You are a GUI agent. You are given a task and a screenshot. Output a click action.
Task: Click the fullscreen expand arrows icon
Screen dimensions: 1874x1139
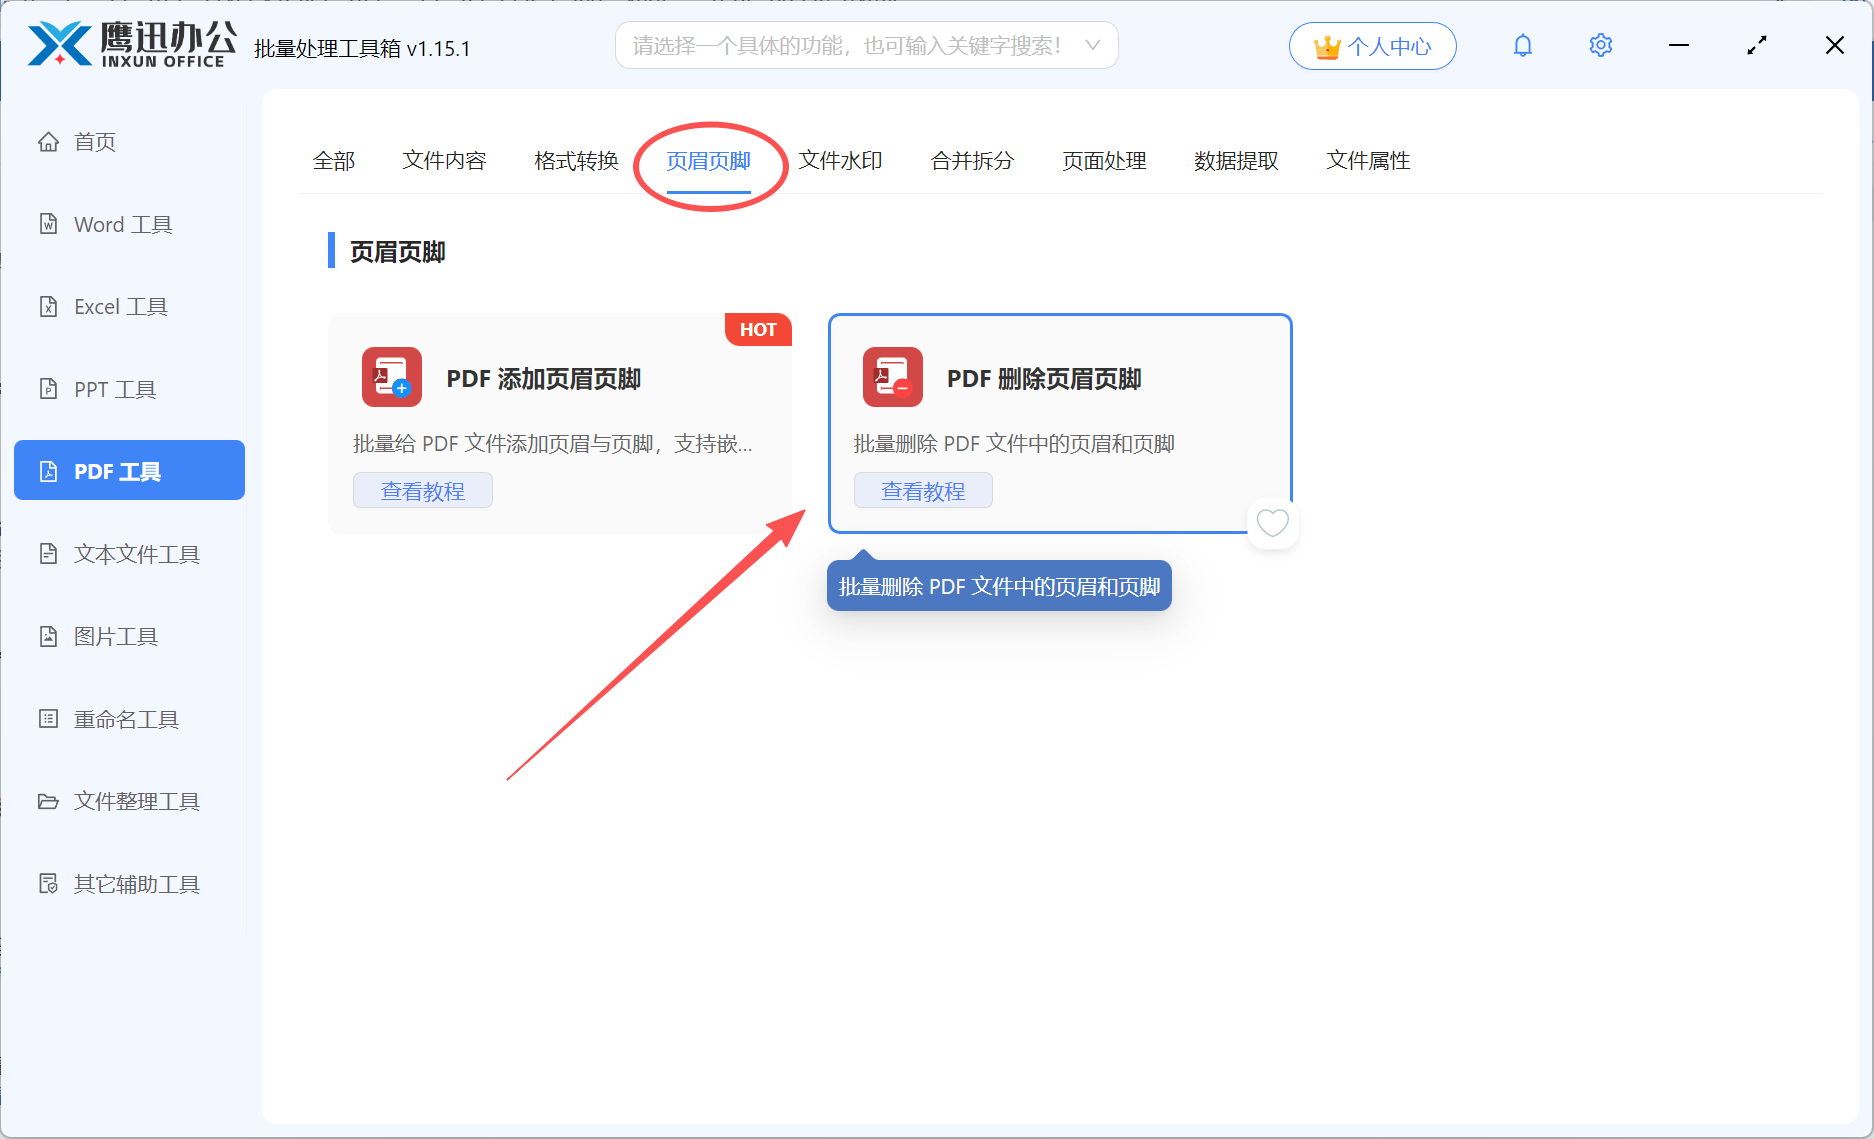[1757, 46]
